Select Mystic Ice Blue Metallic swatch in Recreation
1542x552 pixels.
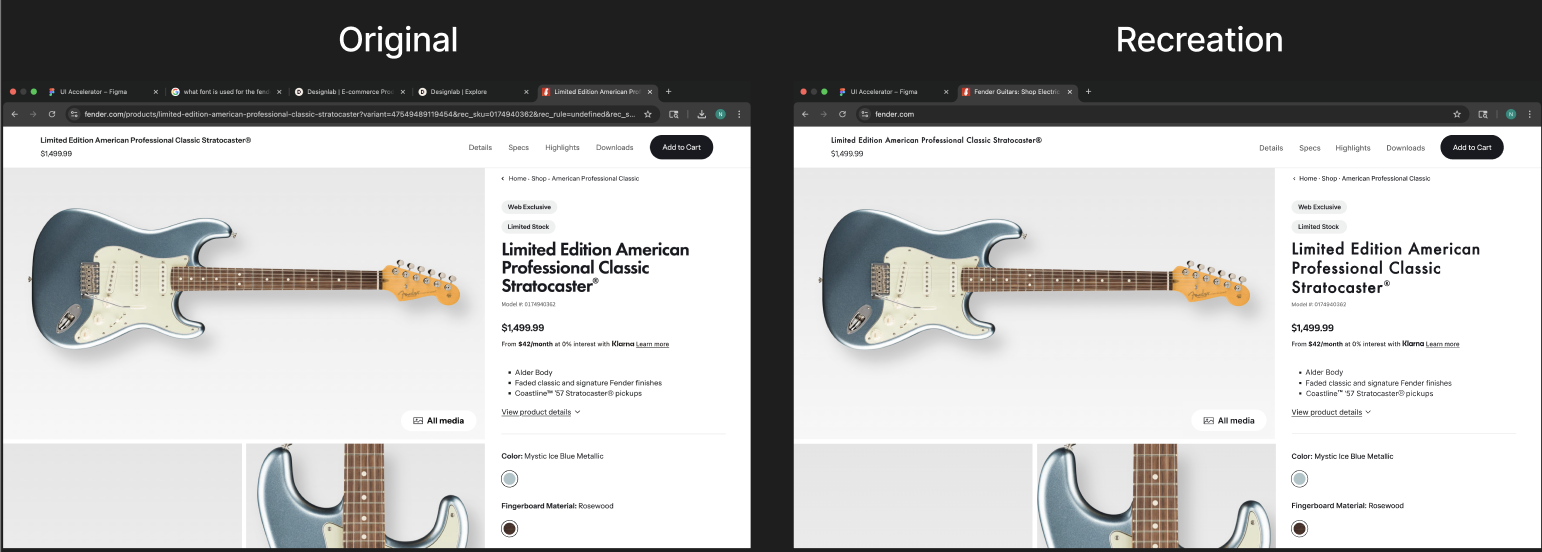pos(1300,479)
